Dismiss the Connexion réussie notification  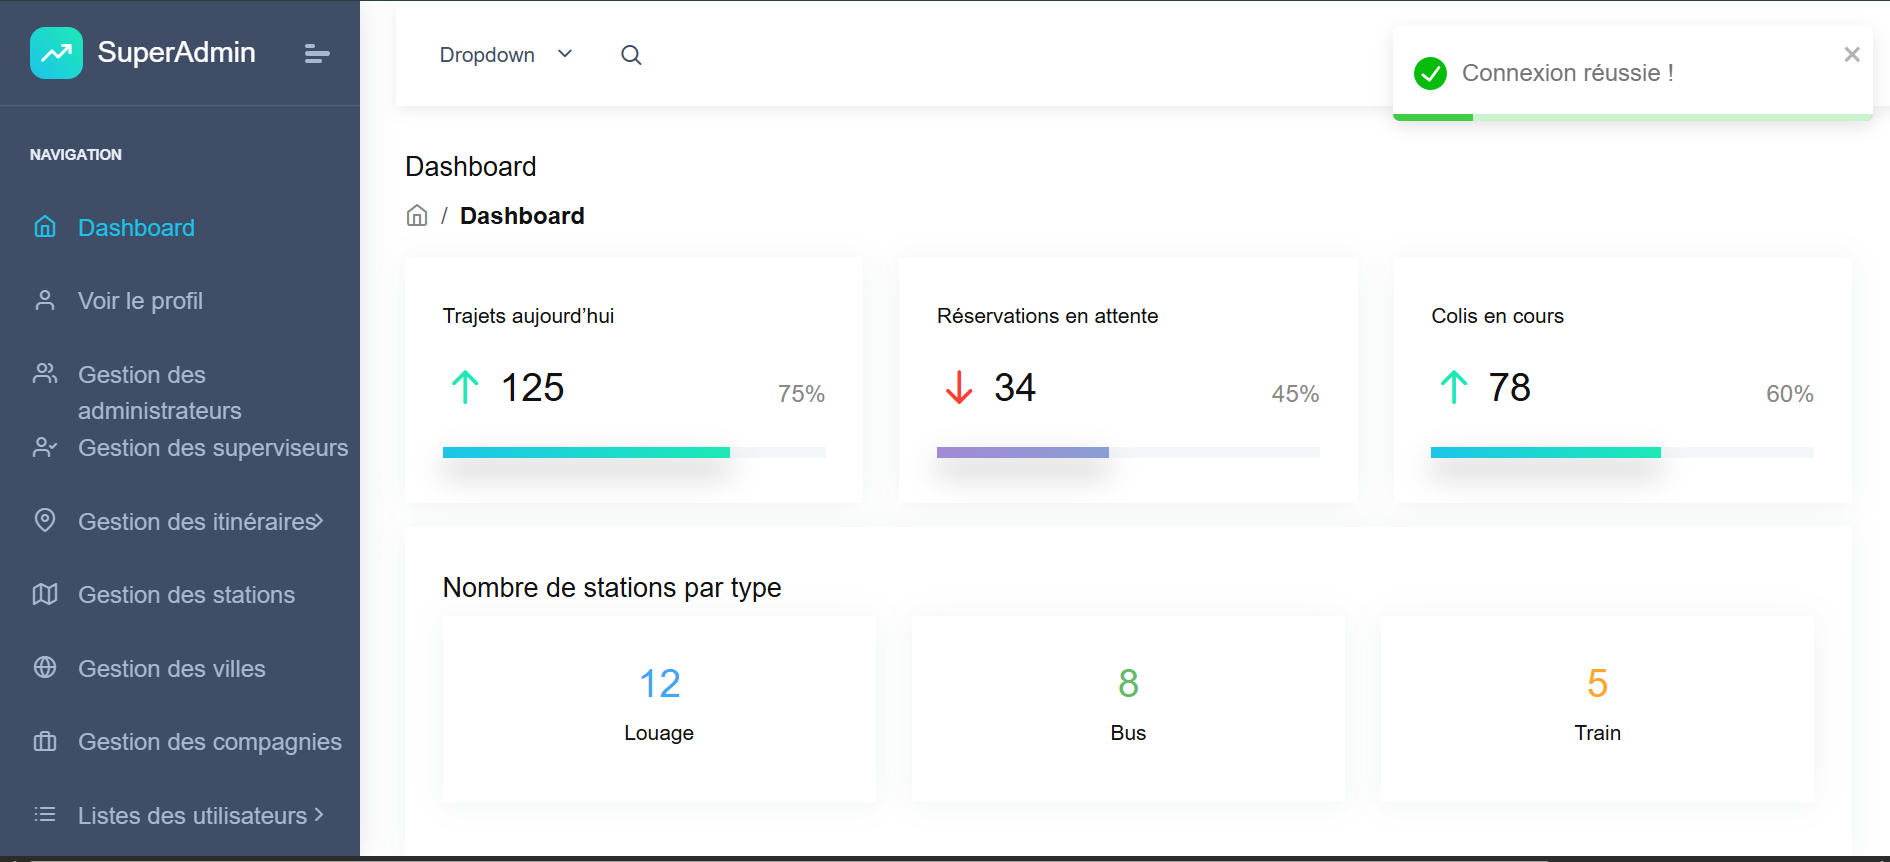coord(1852,55)
